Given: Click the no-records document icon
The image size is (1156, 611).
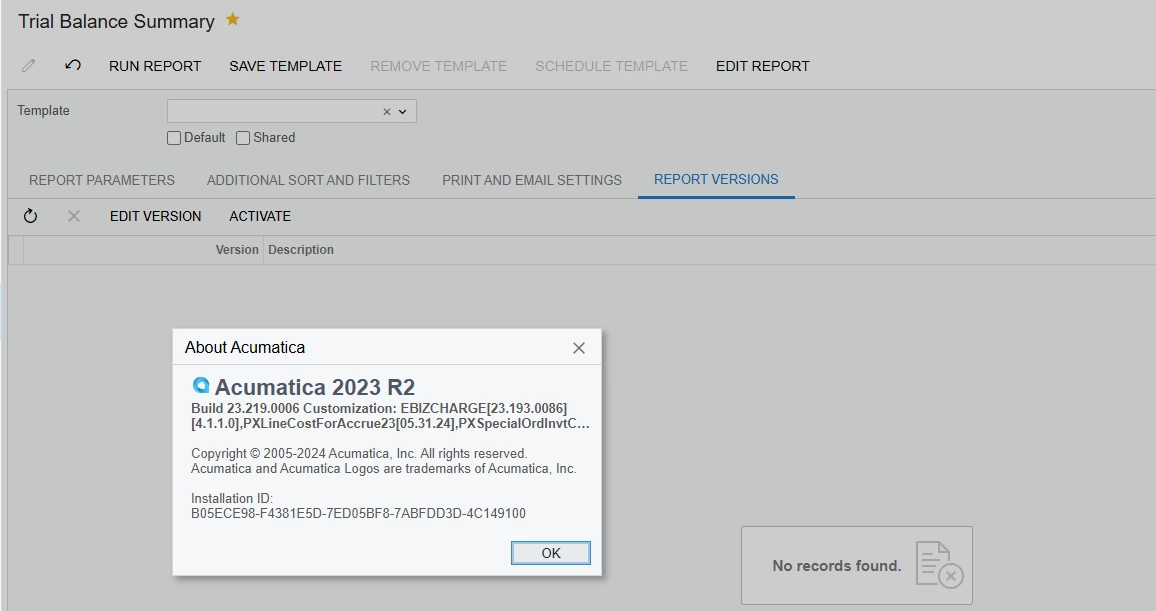Looking at the screenshot, I should (939, 565).
